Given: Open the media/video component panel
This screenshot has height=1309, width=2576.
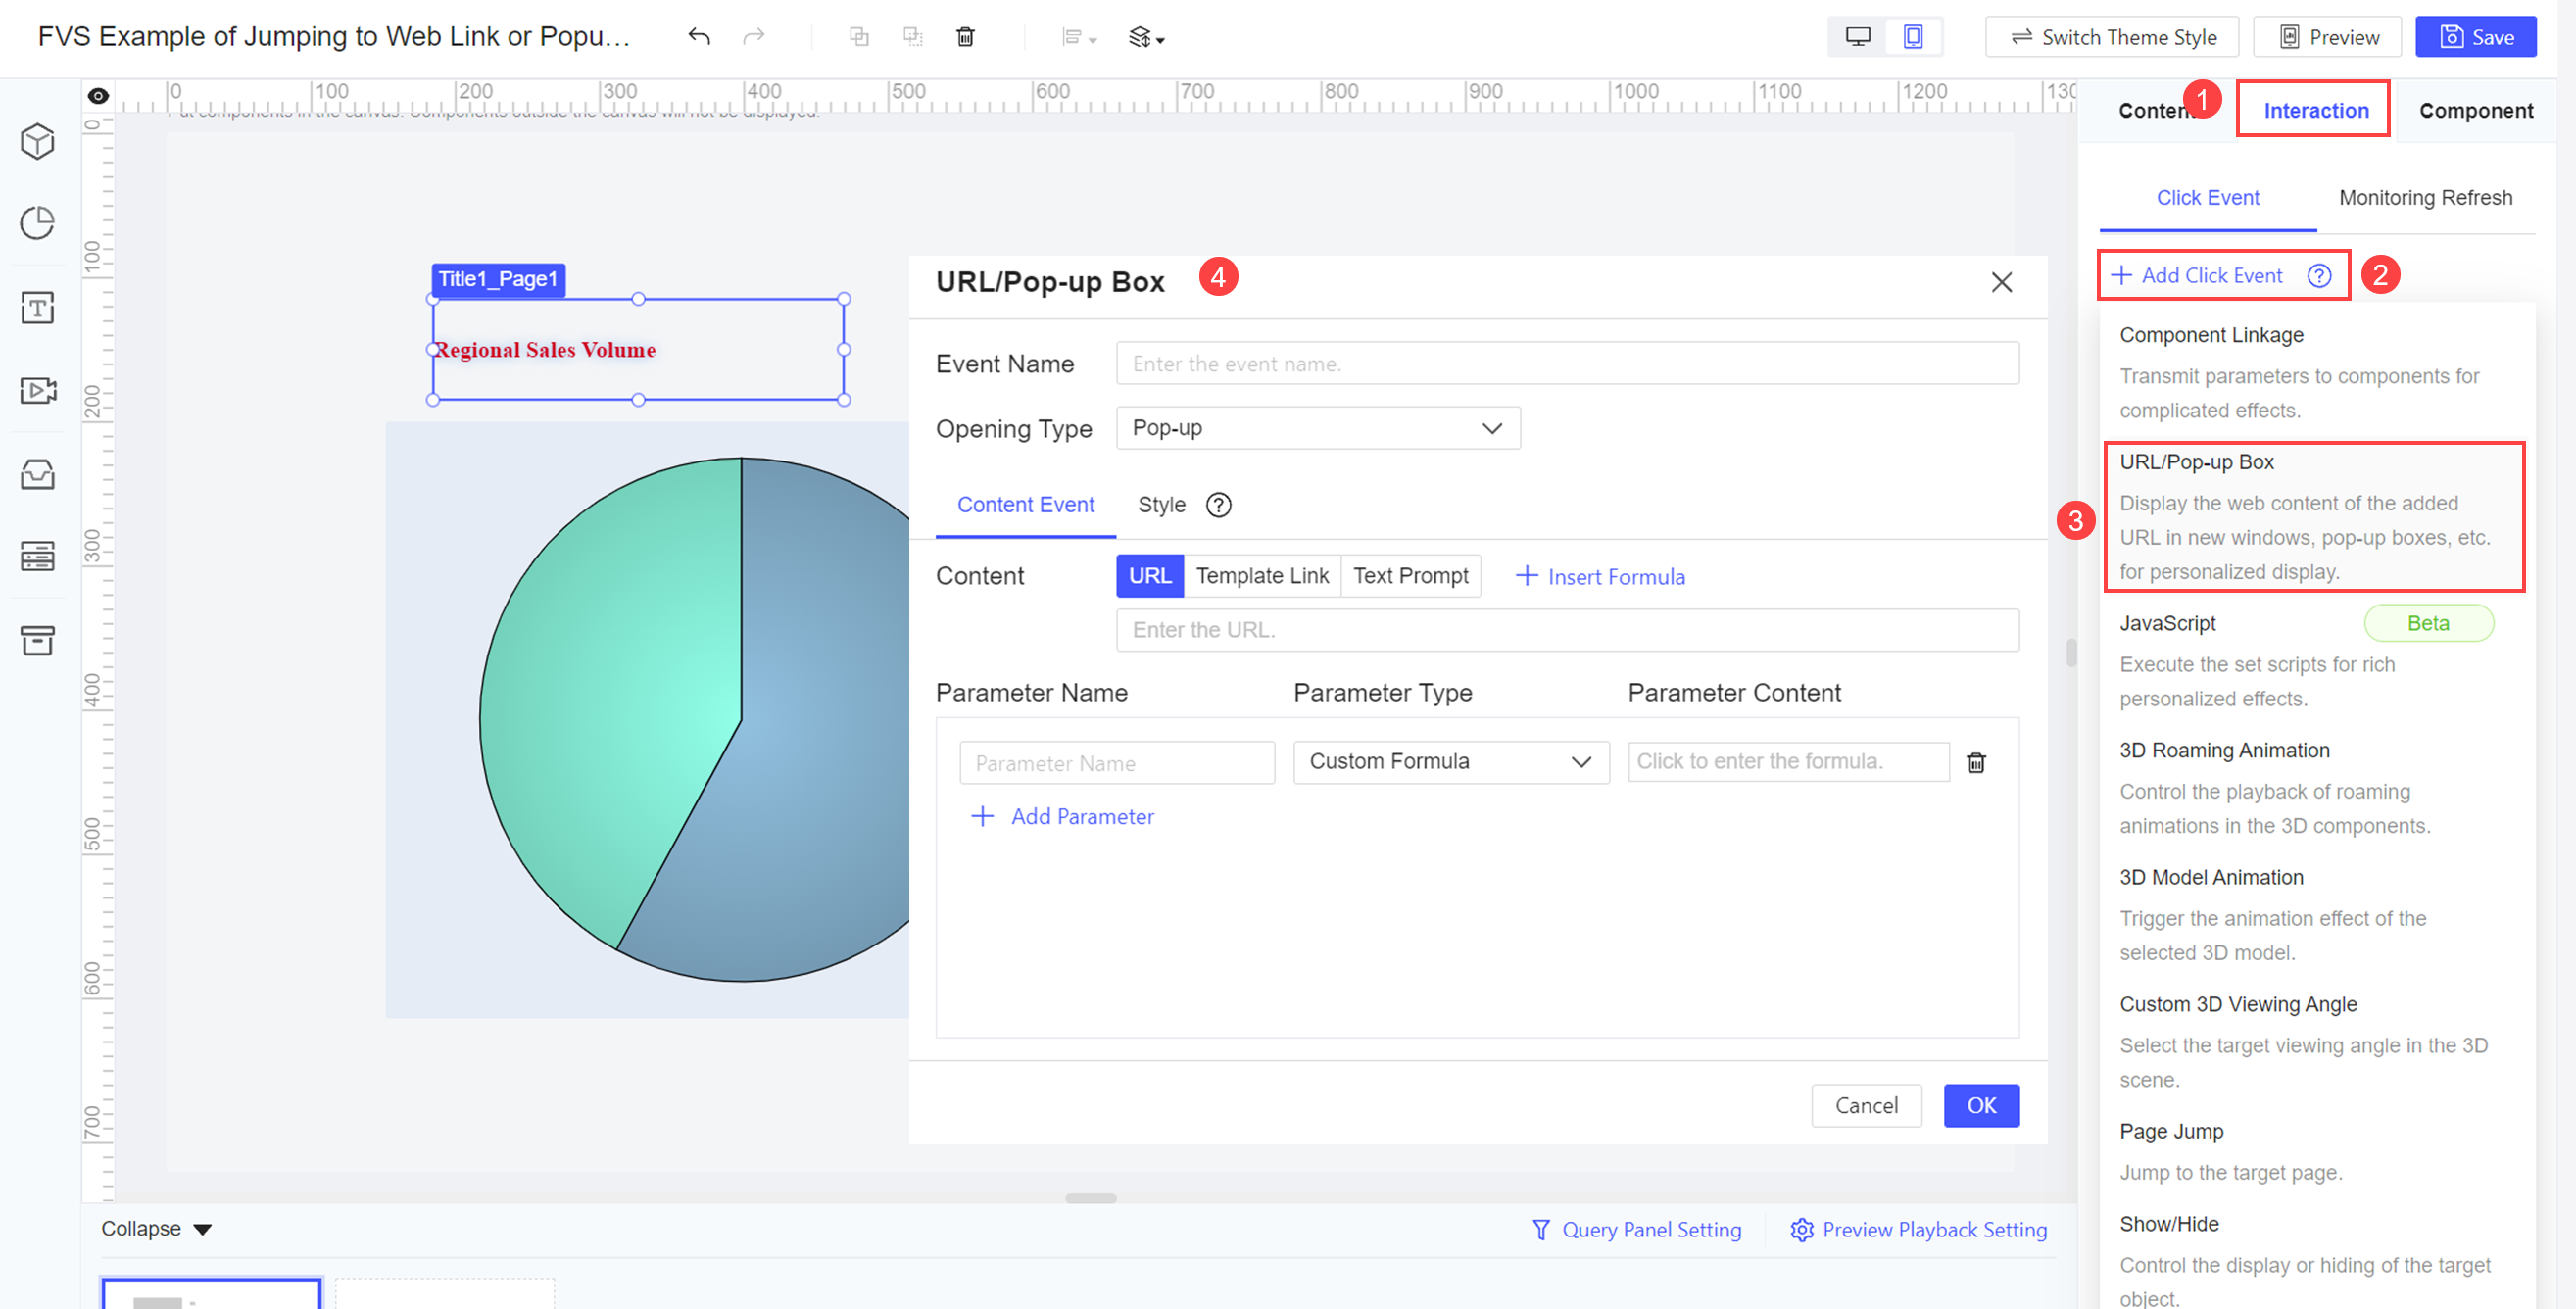Looking at the screenshot, I should point(37,391).
